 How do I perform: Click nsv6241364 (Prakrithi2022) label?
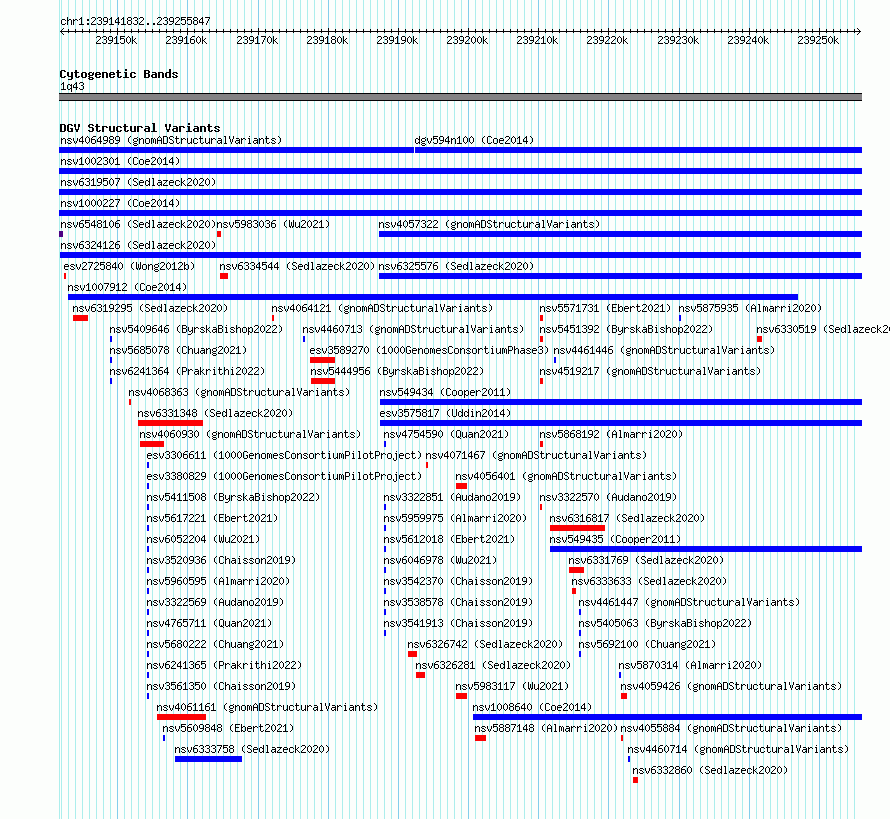click(x=187, y=371)
